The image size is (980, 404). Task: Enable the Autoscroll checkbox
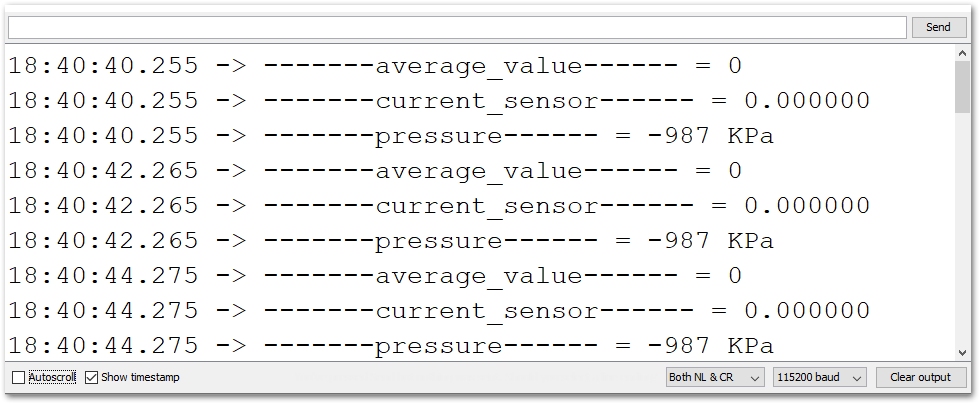19,377
